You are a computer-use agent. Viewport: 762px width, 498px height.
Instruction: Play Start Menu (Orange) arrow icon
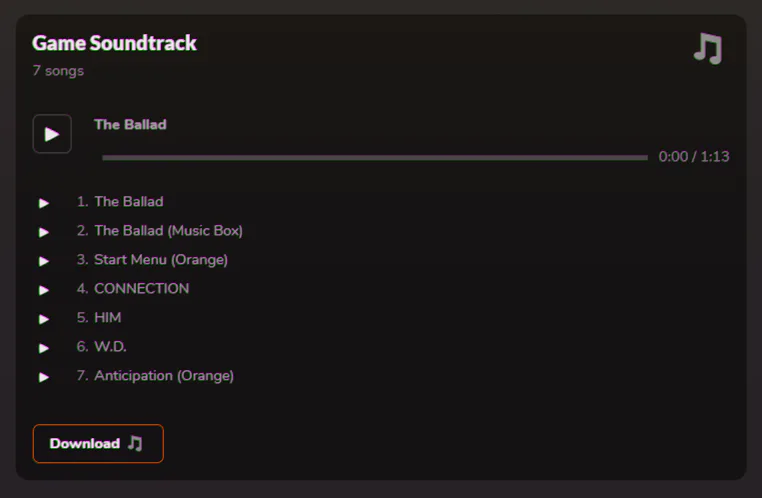pos(44,261)
